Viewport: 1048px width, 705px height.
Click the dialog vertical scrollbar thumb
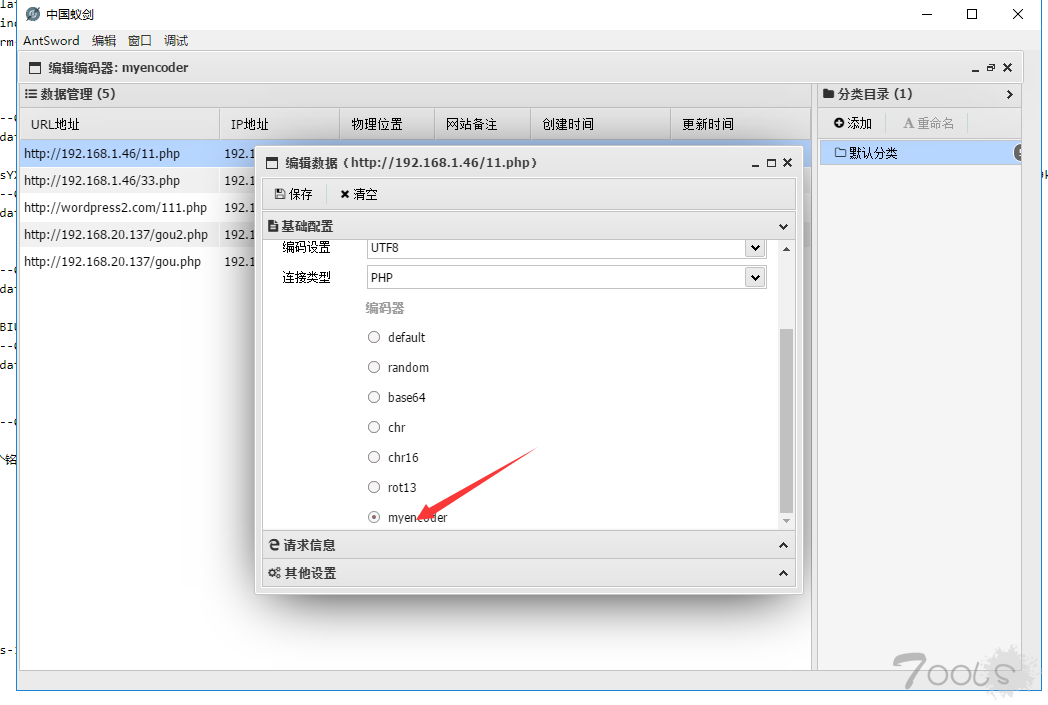point(787,421)
